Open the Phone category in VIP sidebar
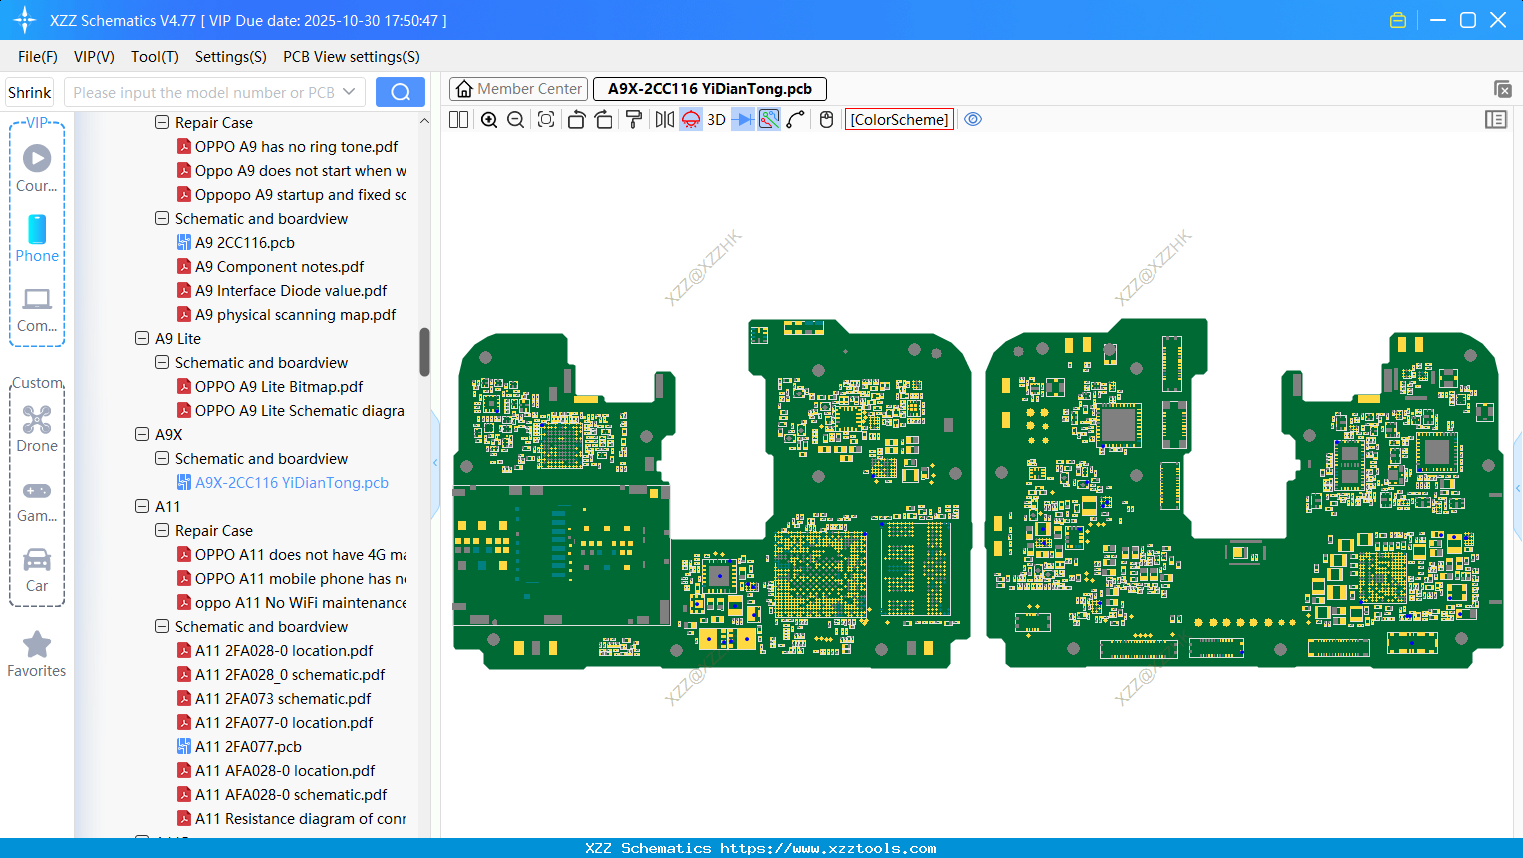 point(37,238)
